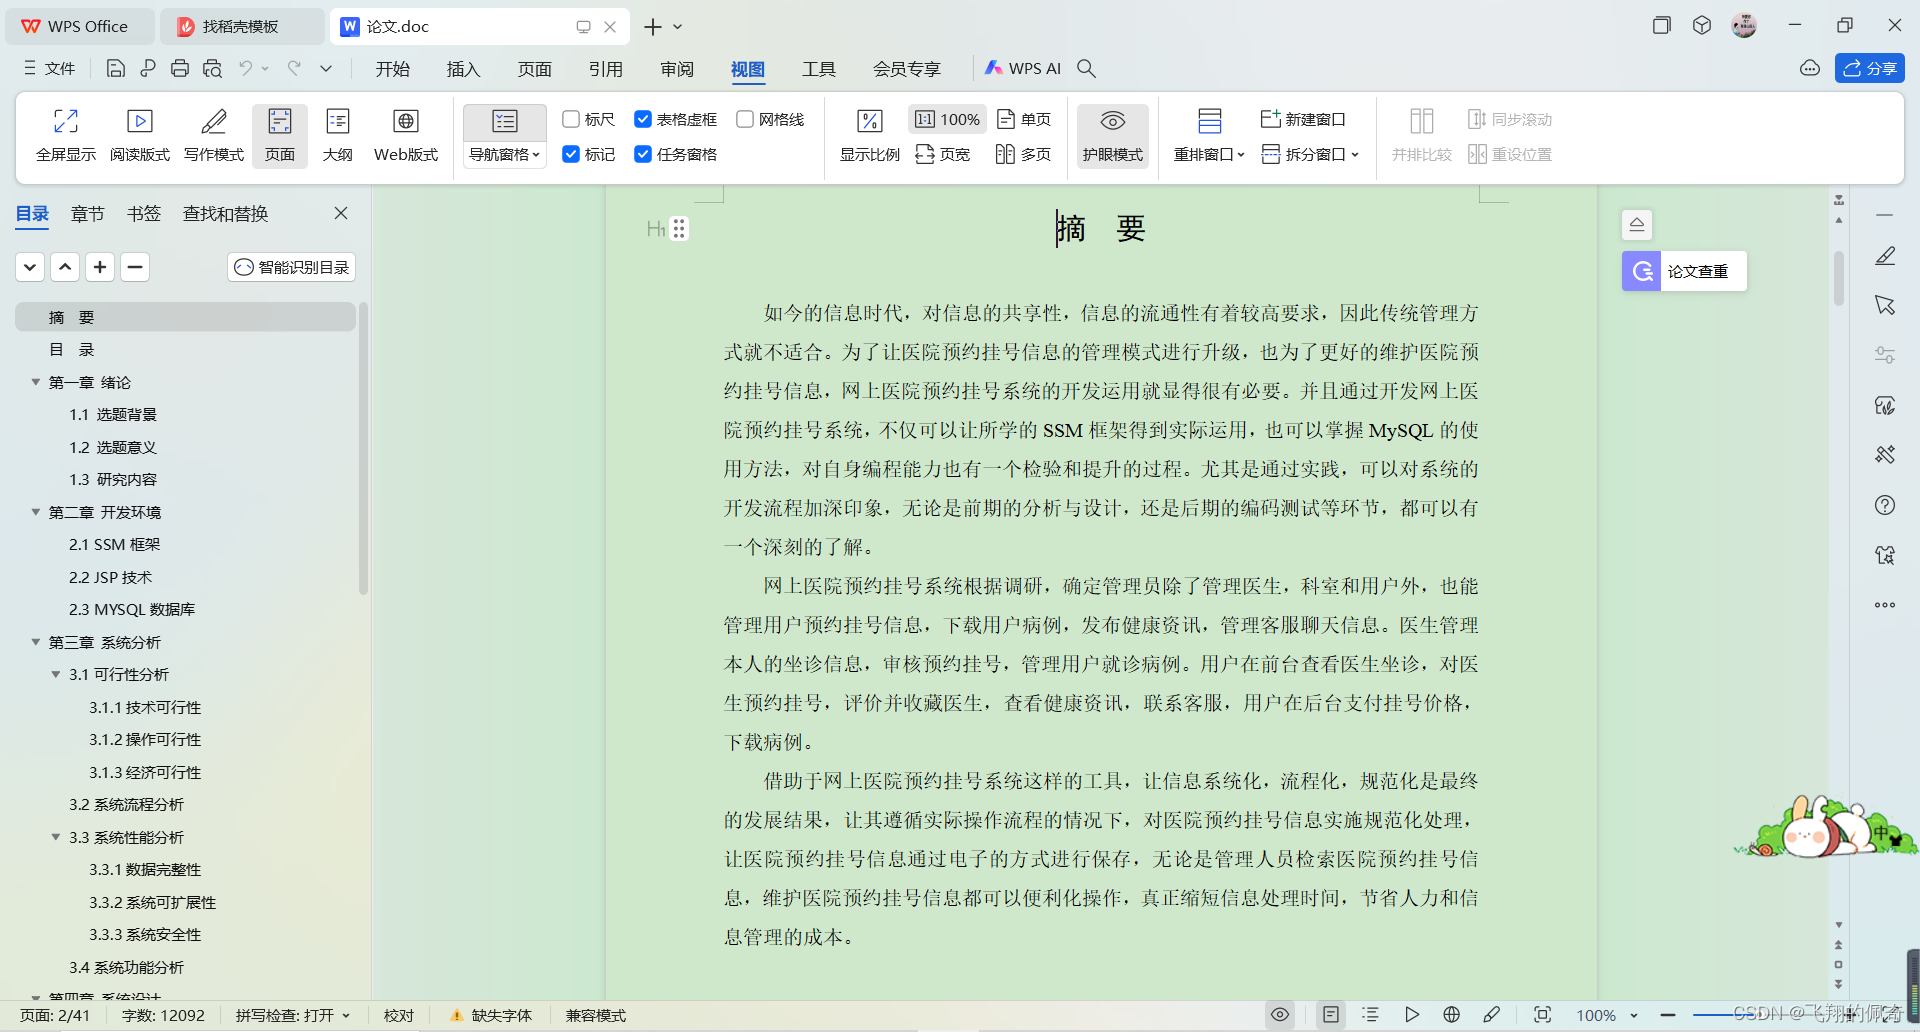
Task: Click 校对 proofread in status bar
Action: tap(399, 1015)
